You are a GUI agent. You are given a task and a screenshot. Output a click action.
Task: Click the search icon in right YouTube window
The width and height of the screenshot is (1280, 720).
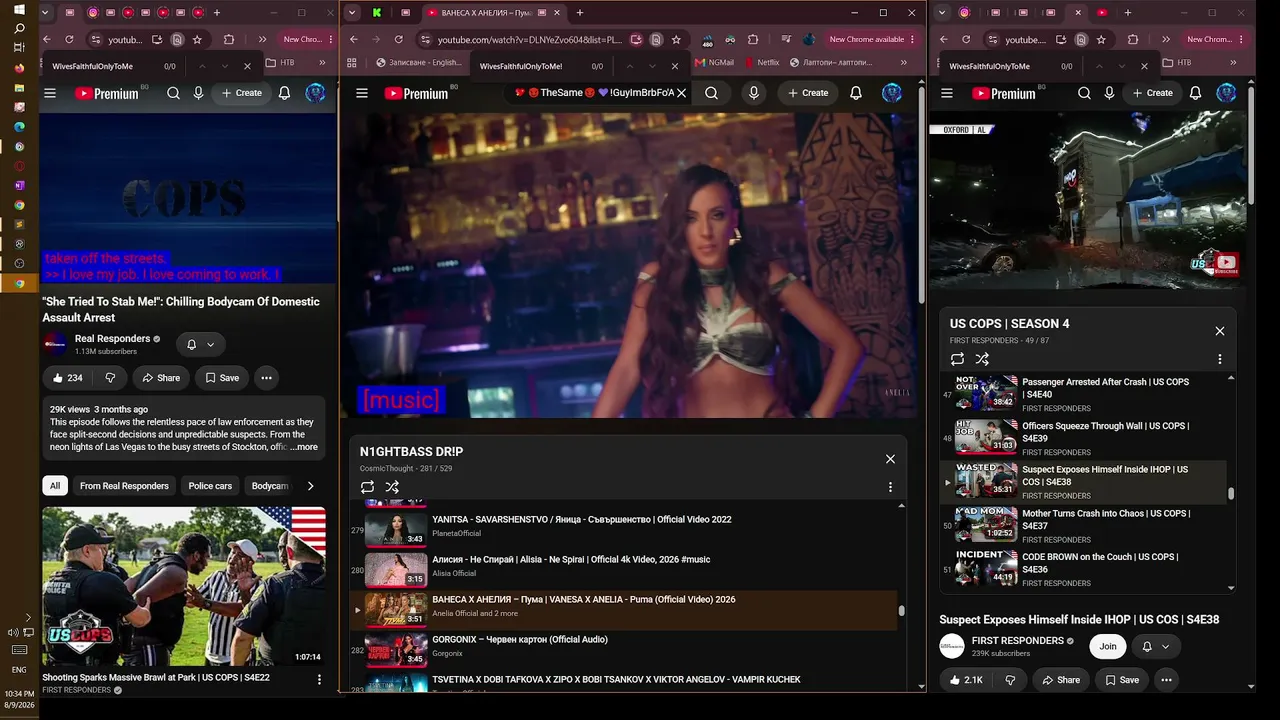point(1084,93)
